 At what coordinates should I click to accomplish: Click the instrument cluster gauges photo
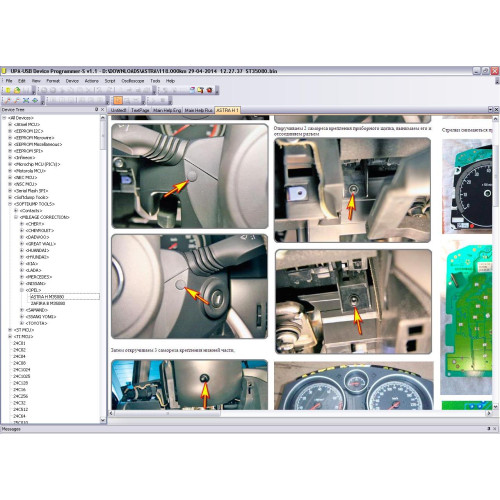click(353, 386)
